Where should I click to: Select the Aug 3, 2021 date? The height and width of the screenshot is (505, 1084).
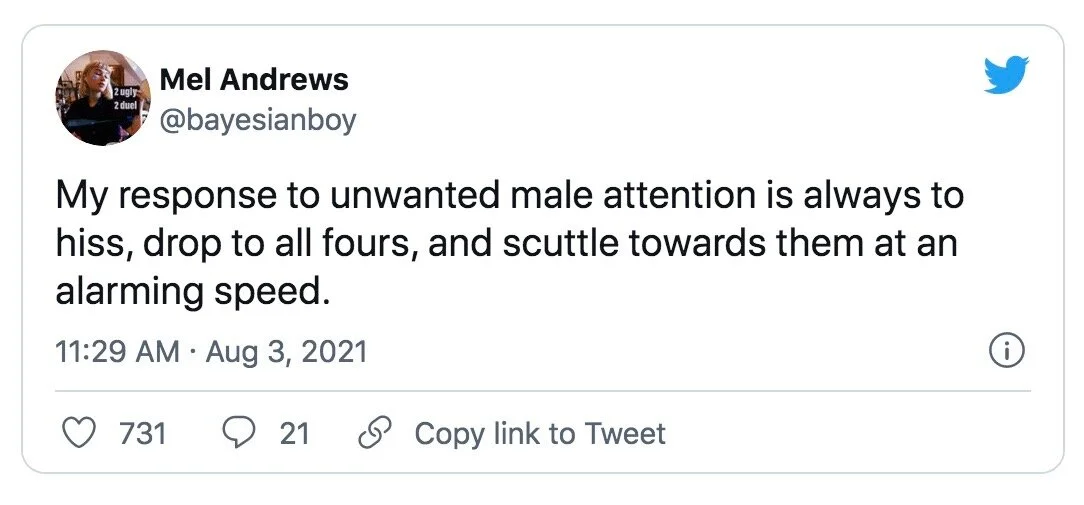[286, 353]
